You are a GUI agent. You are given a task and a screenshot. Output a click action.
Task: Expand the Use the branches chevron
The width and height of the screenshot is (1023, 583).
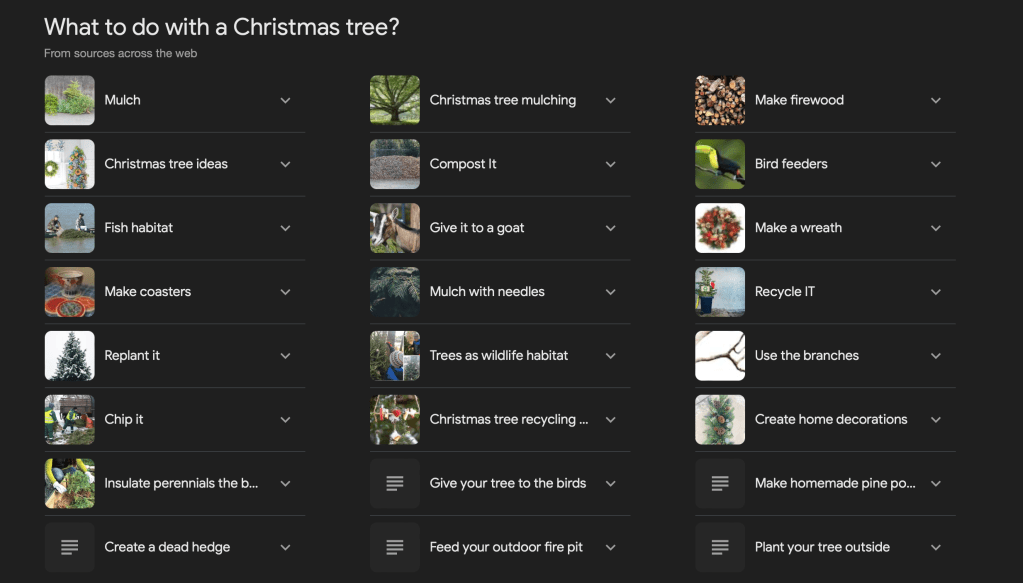[x=935, y=356]
